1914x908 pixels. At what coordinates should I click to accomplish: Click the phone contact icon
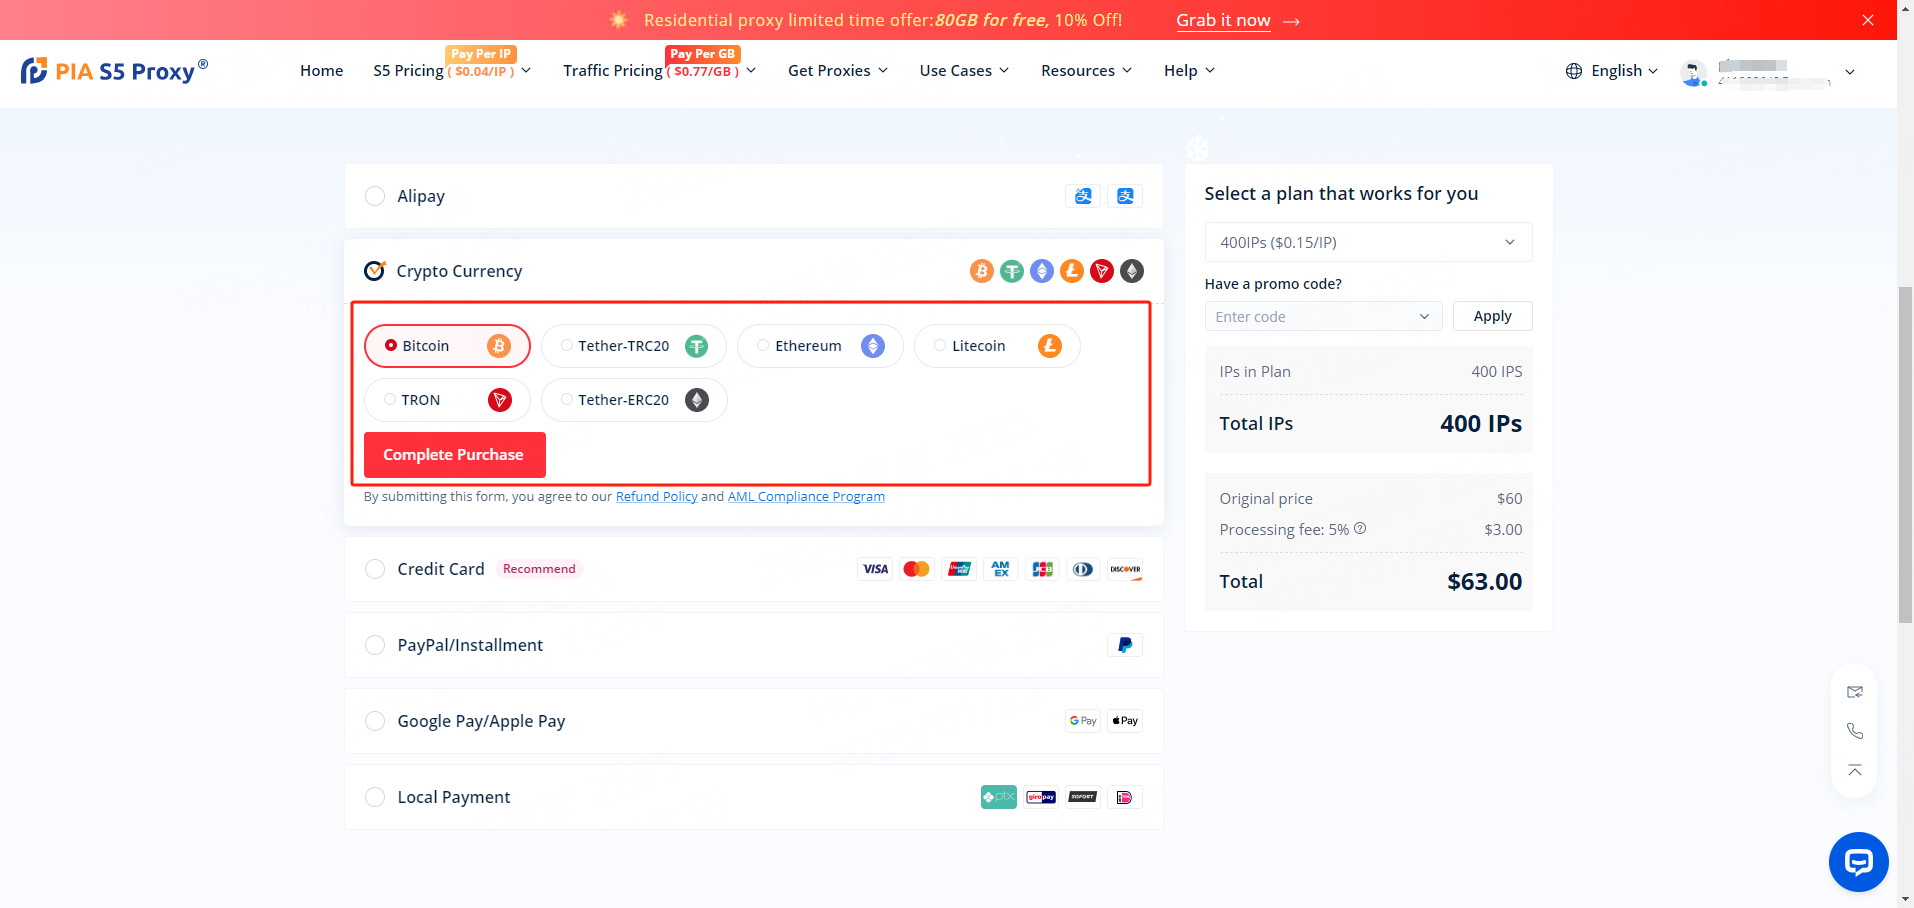click(1855, 731)
